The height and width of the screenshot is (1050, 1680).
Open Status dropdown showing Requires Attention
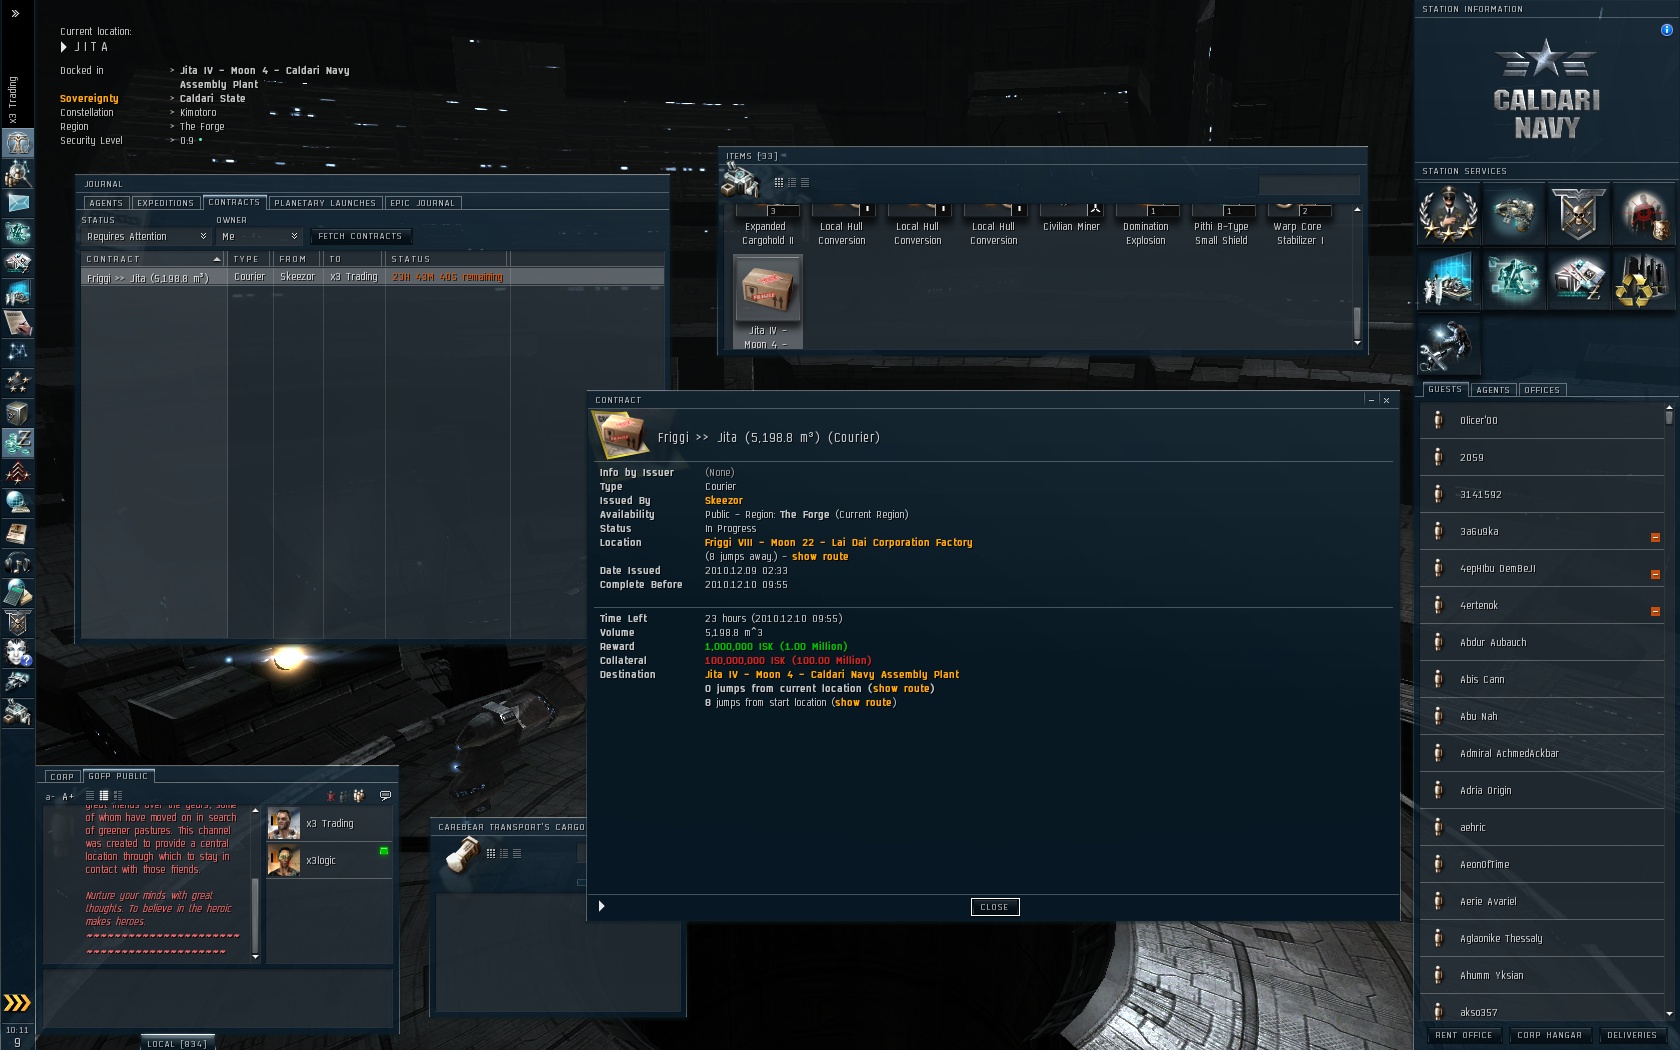tap(146, 236)
